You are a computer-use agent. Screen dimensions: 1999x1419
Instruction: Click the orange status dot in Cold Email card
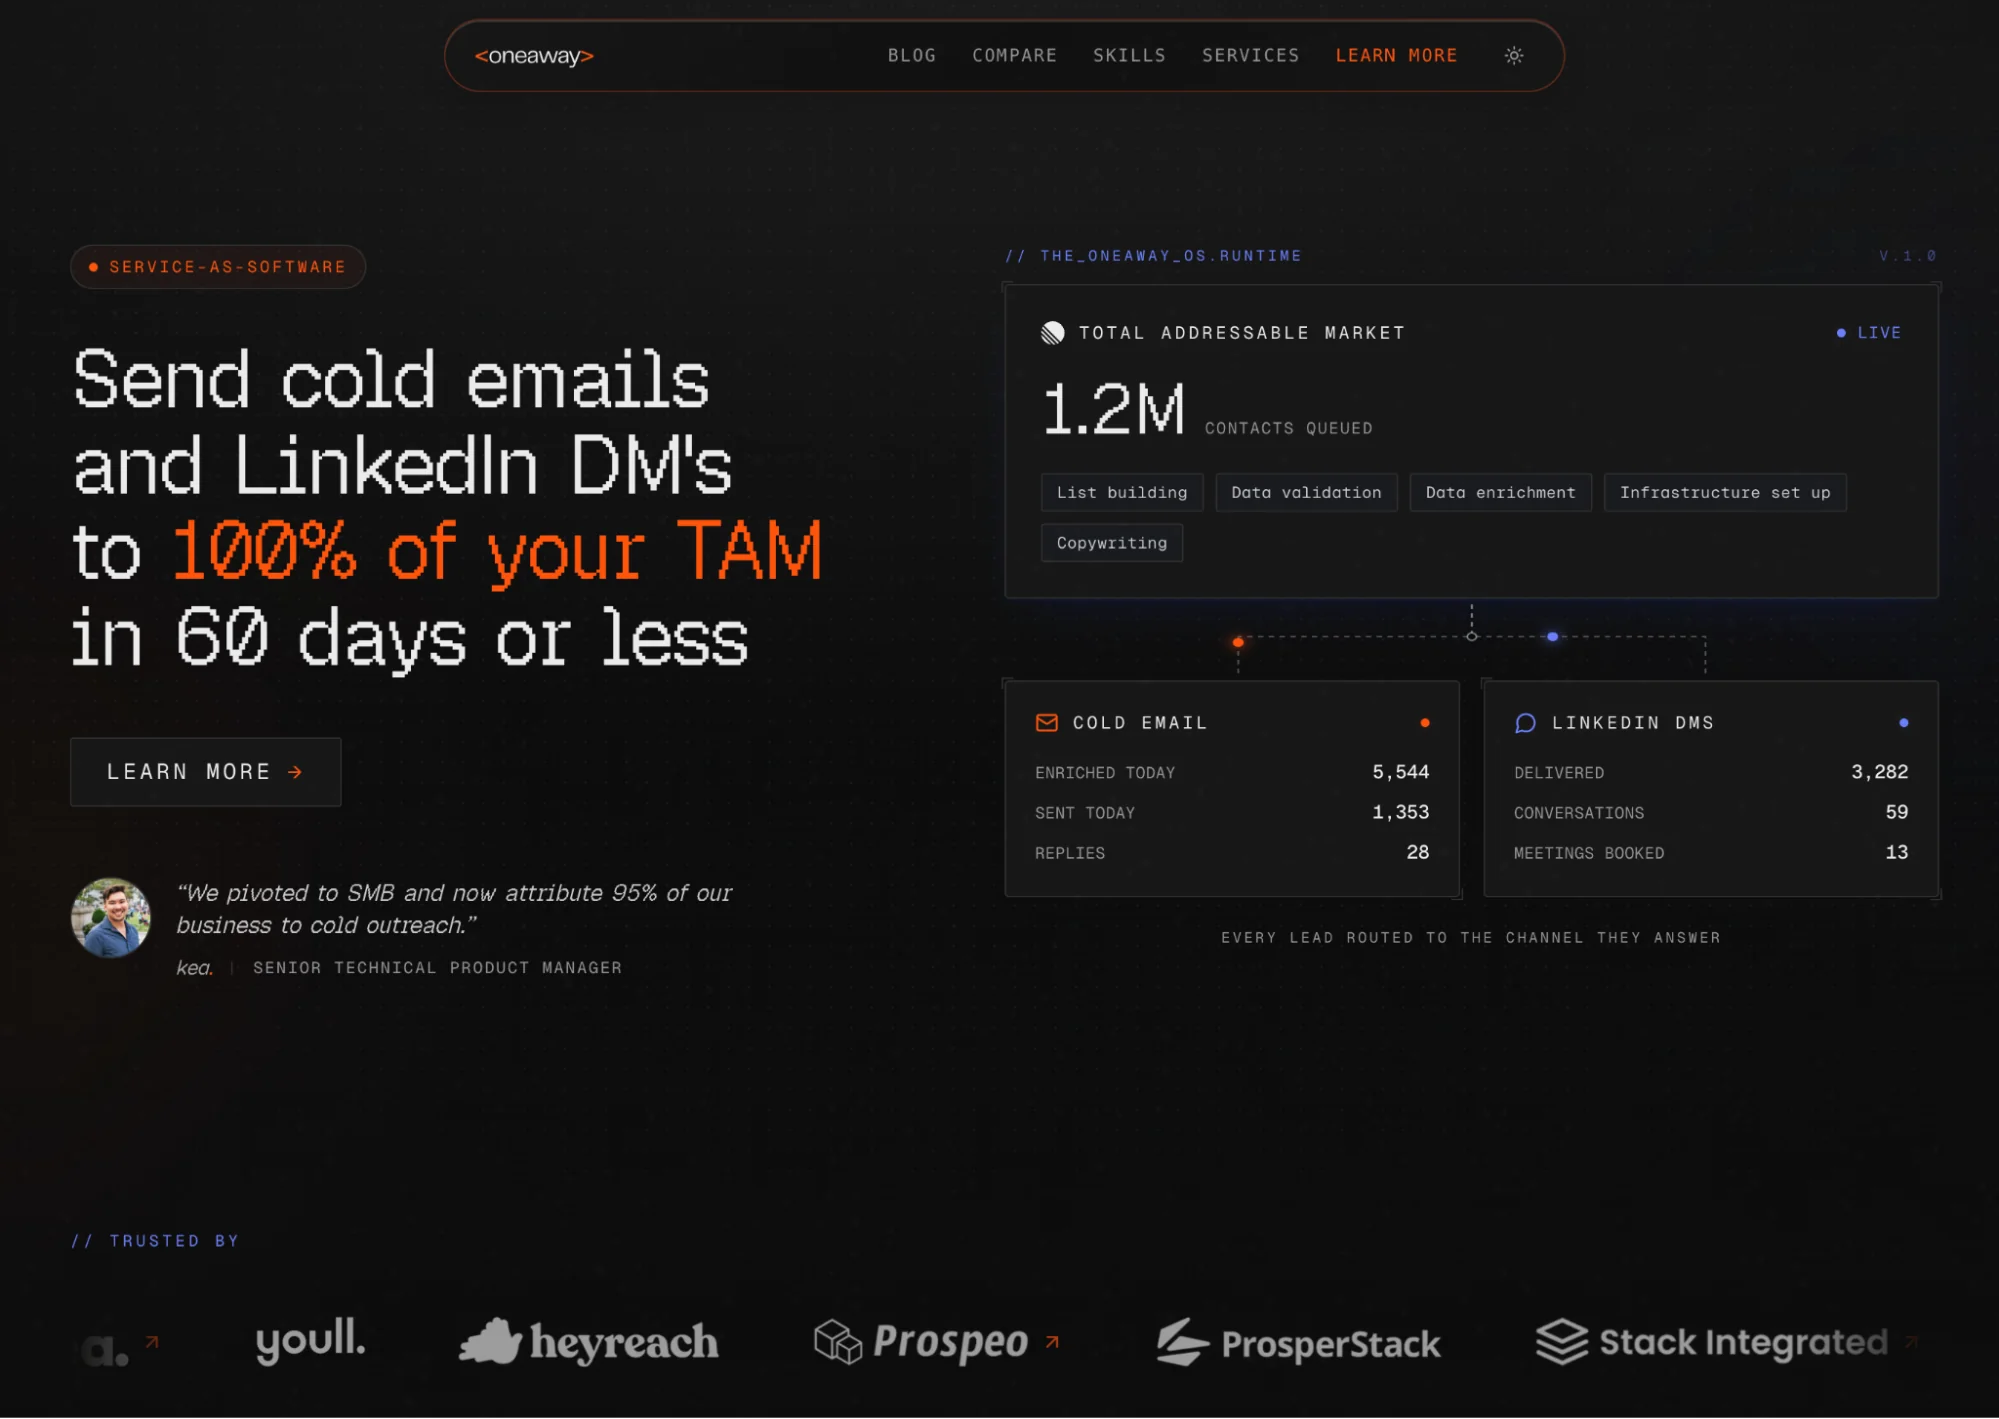pyautogui.click(x=1425, y=723)
